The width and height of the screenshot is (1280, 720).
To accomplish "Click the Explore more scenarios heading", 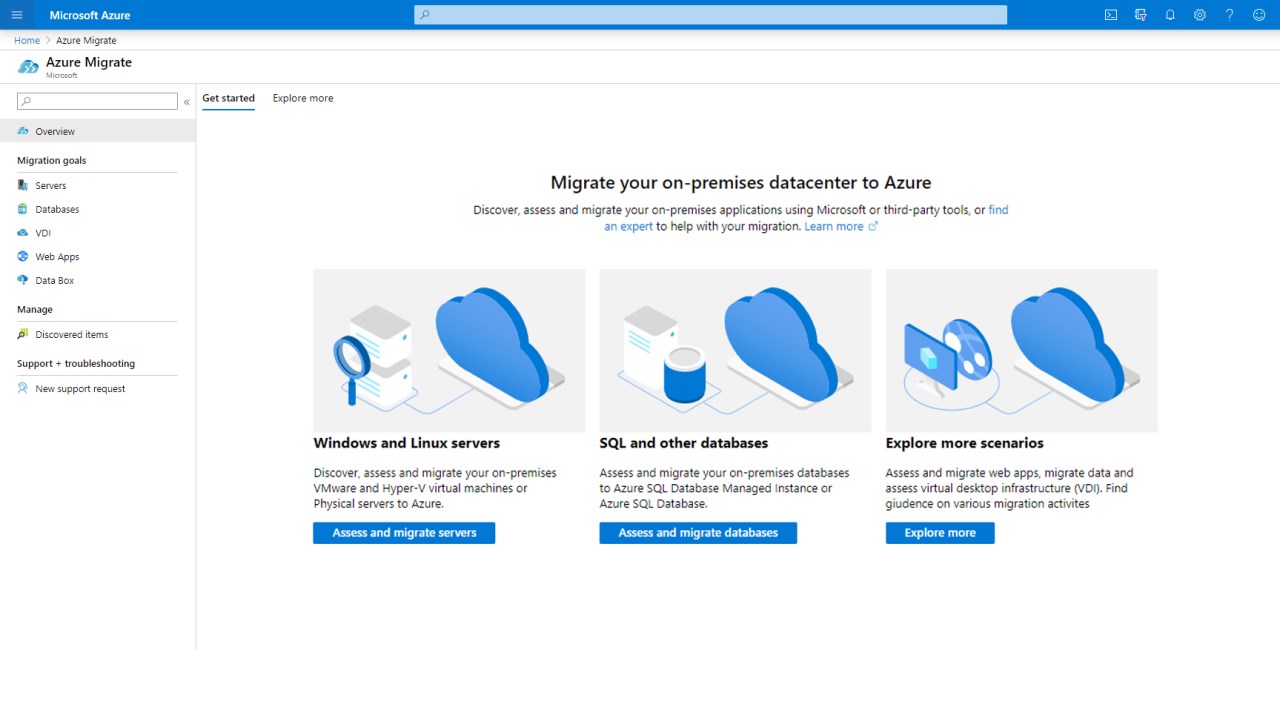I will tap(965, 443).
